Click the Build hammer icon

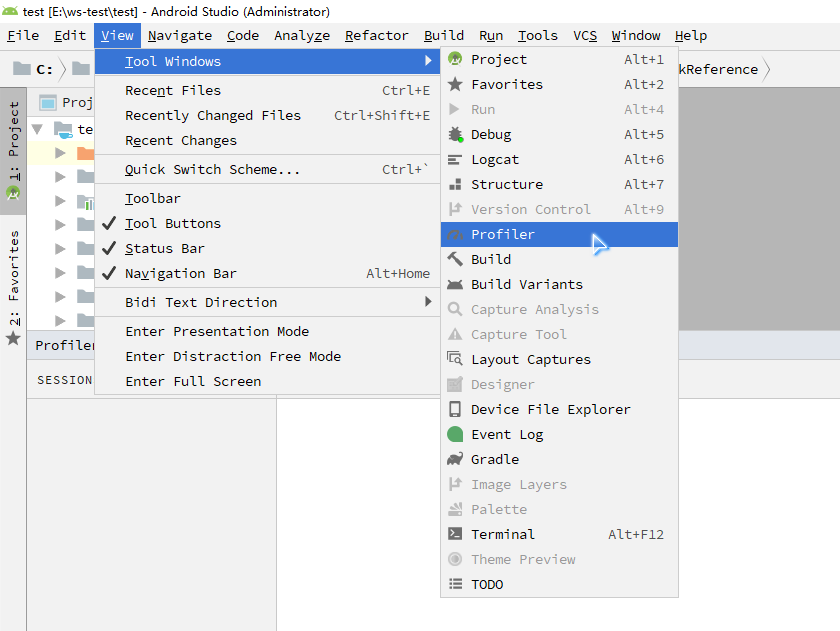[x=455, y=259]
